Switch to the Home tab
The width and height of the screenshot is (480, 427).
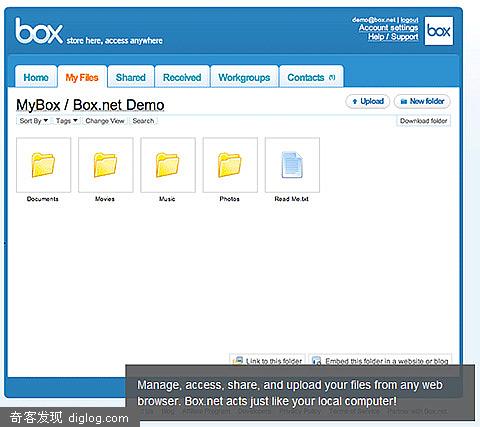(x=36, y=77)
